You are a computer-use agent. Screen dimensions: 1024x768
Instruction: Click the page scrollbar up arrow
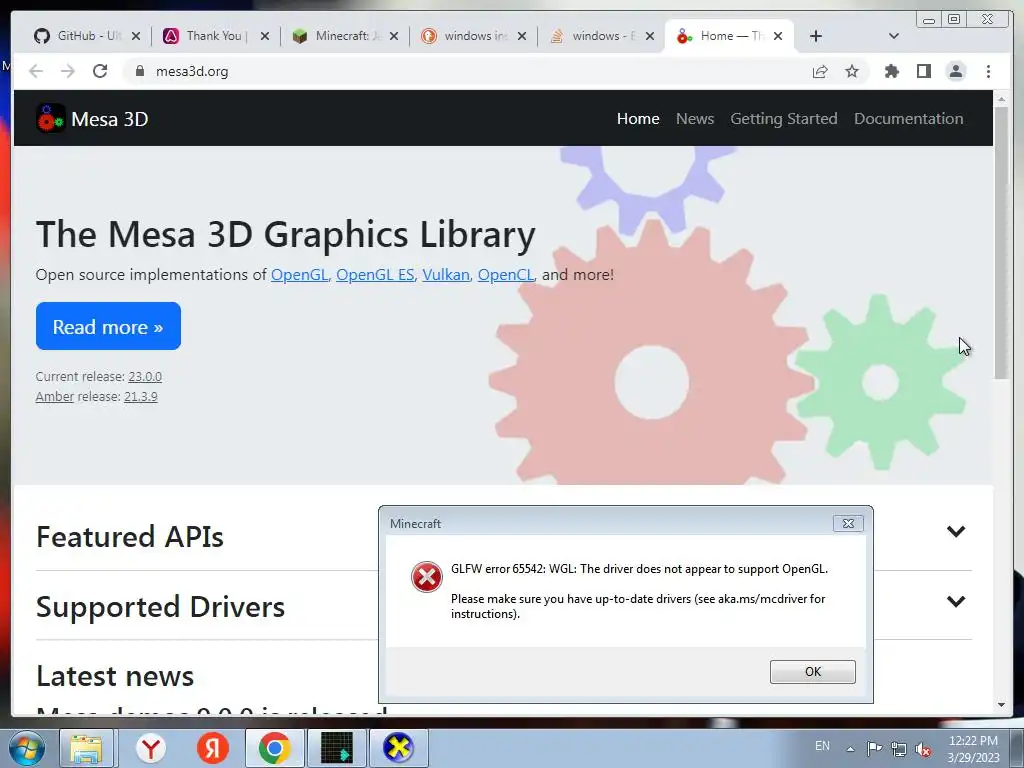coord(1001,99)
